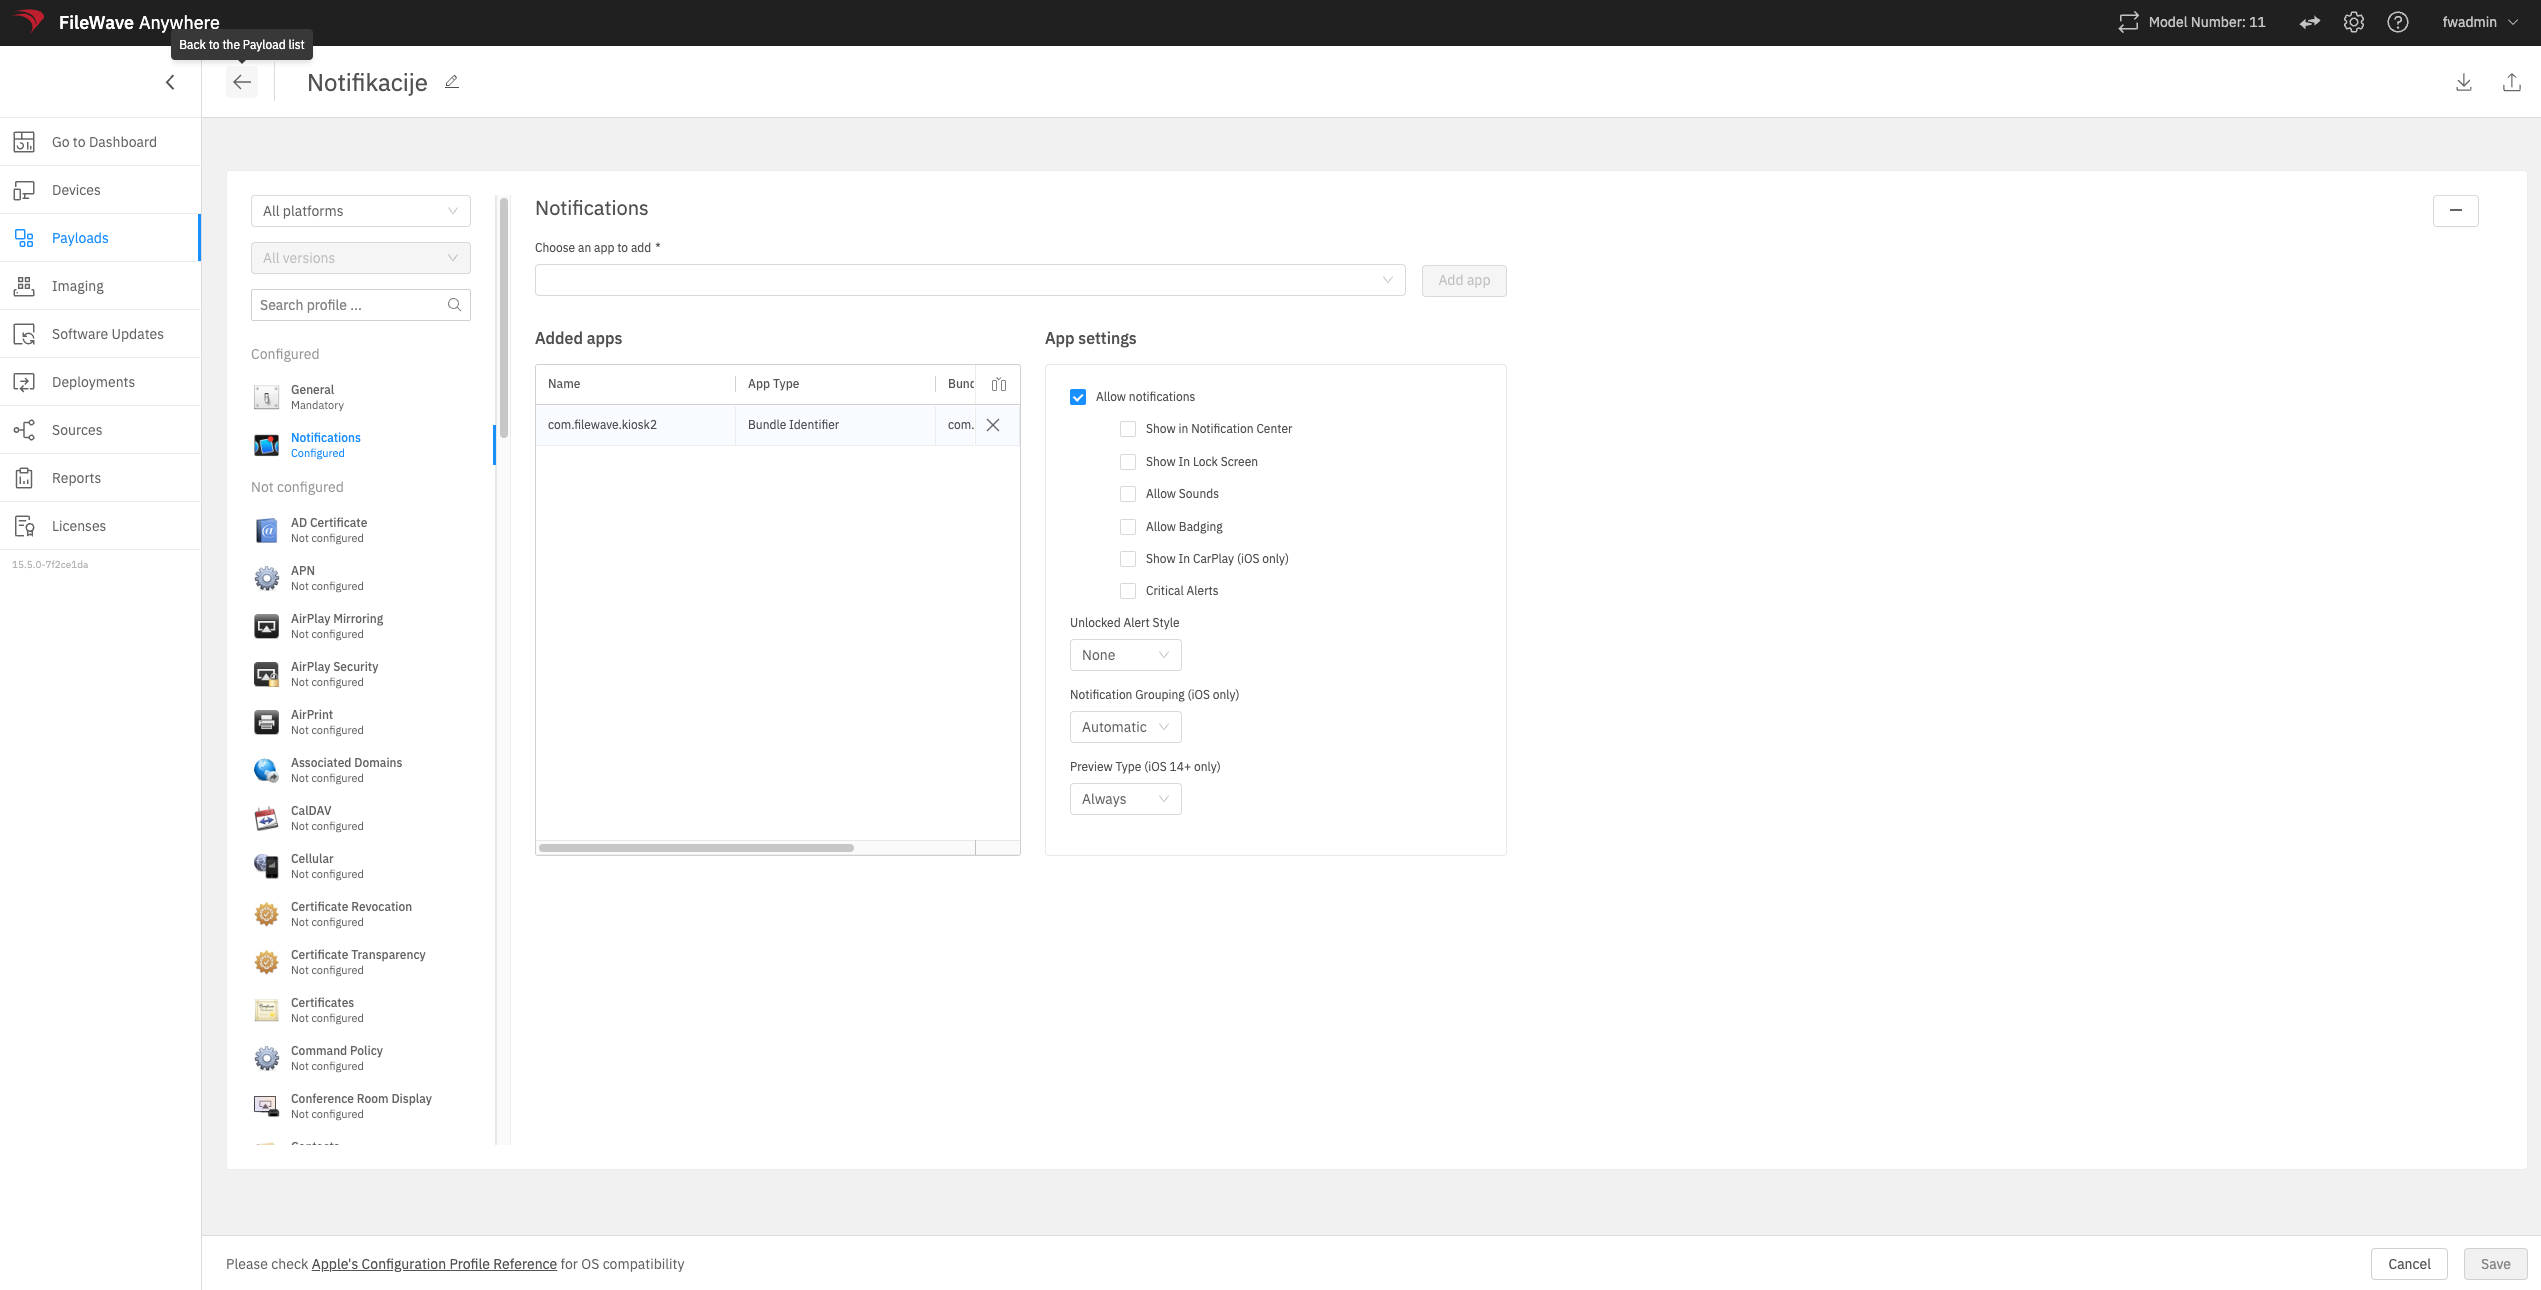Open the All platforms dropdown
This screenshot has width=2541, height=1290.
[x=361, y=211]
